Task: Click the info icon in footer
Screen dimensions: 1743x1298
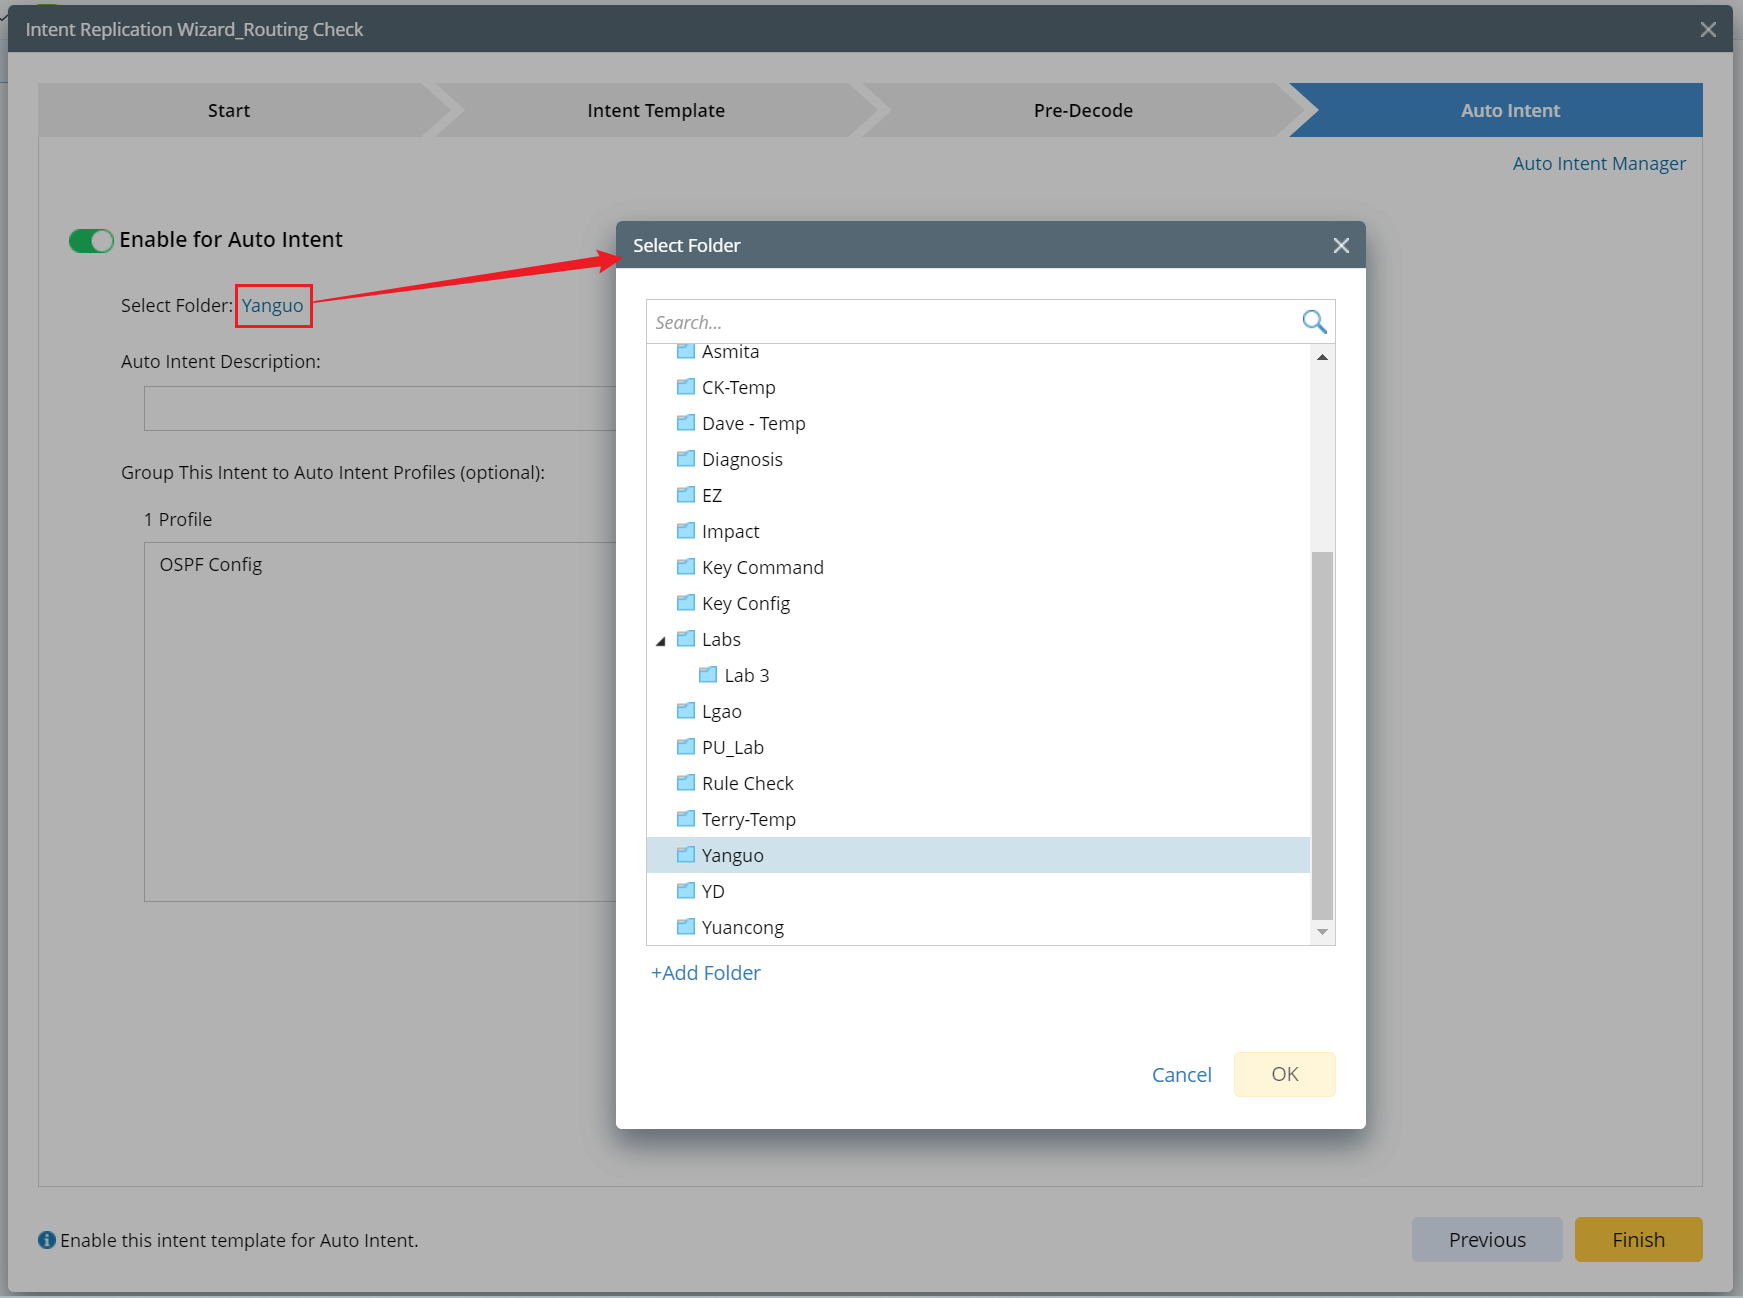Action: point(47,1240)
